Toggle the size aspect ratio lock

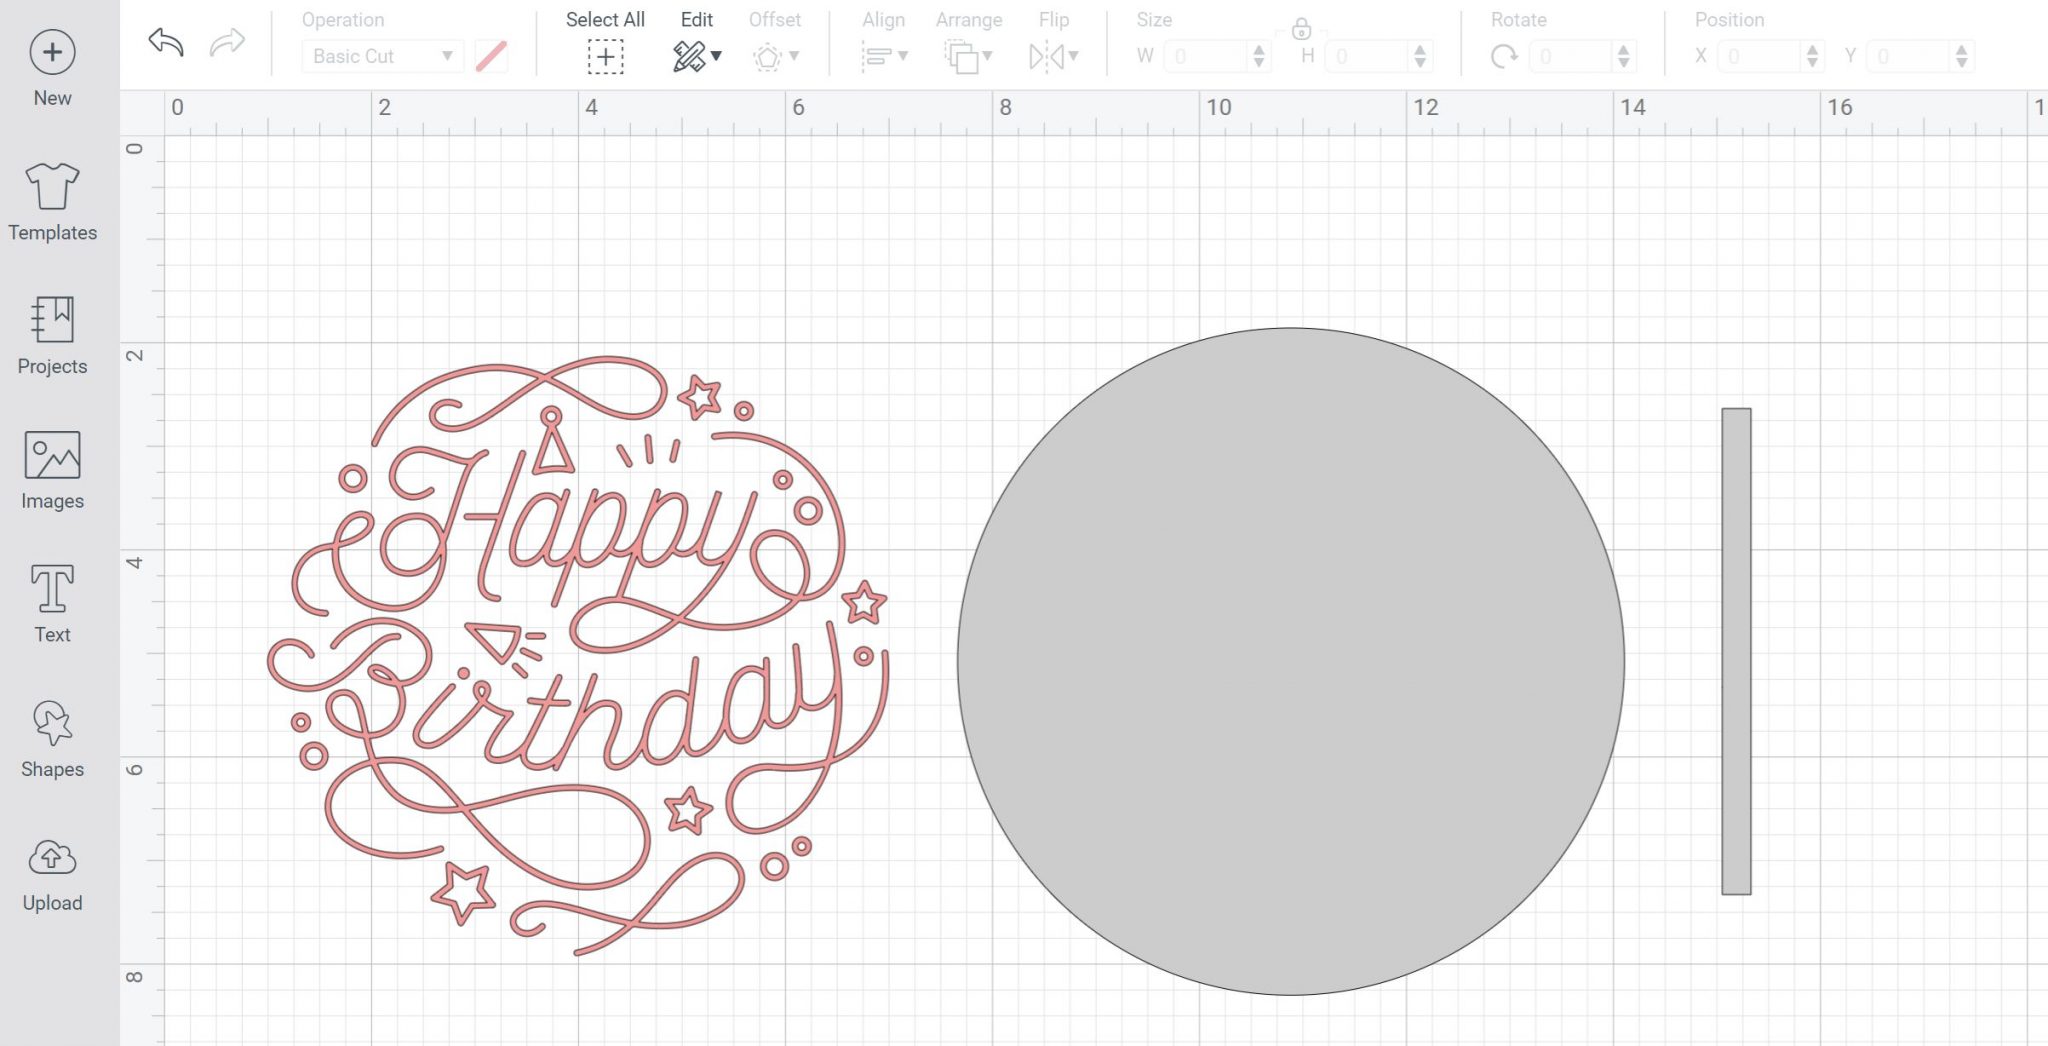[1301, 28]
